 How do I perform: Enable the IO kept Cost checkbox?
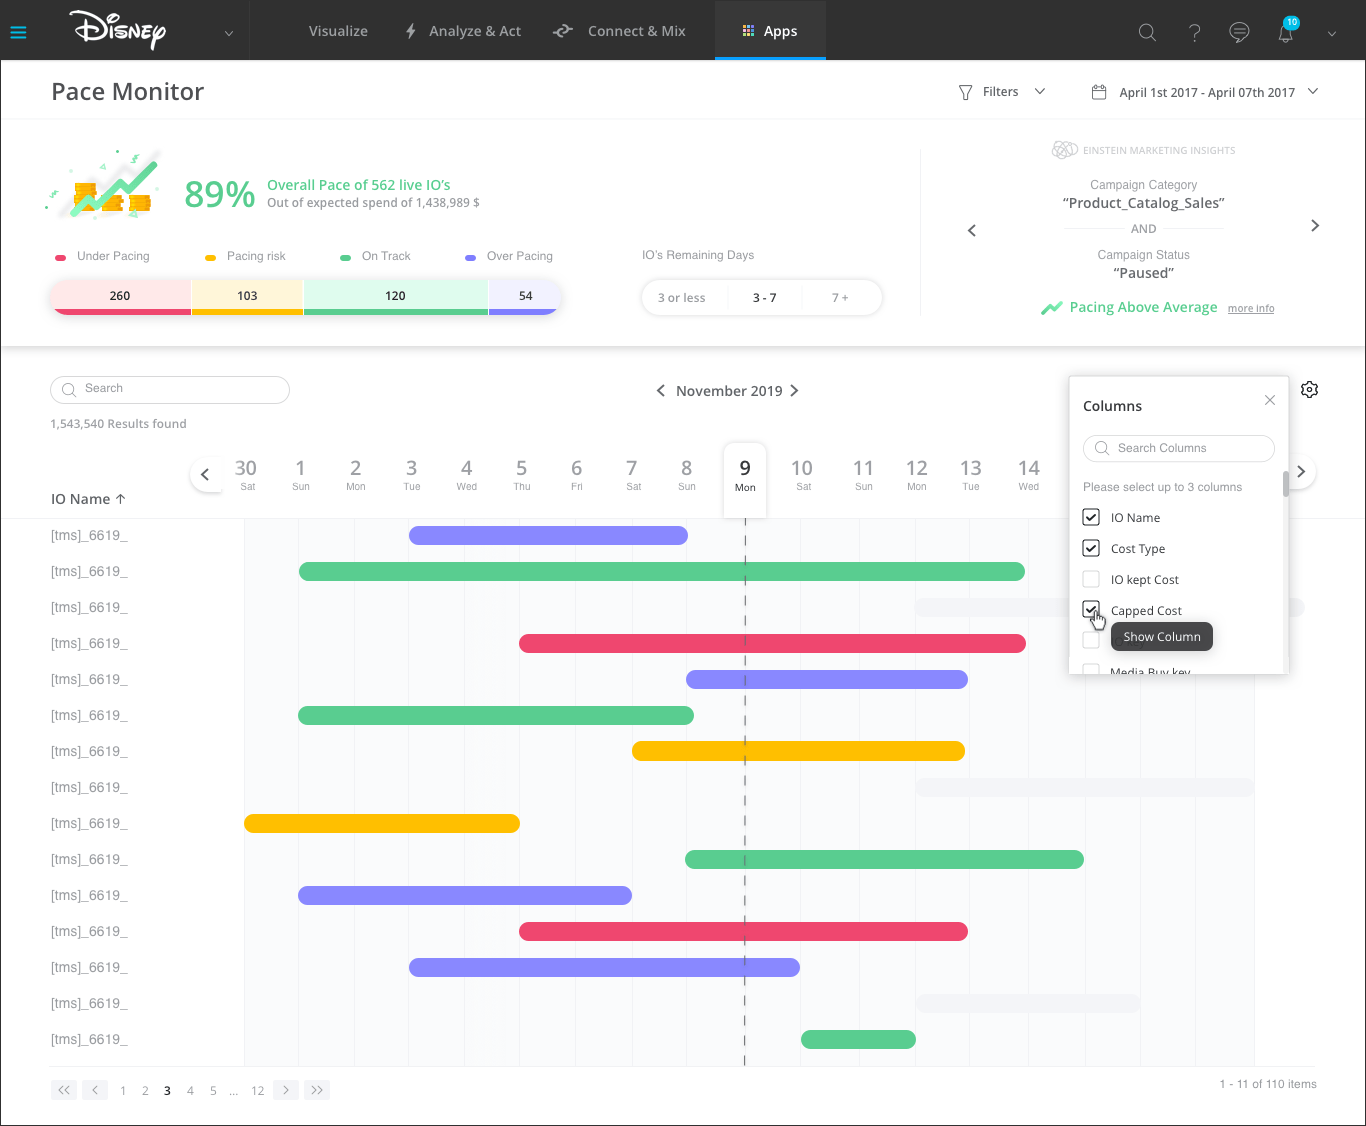point(1091,579)
